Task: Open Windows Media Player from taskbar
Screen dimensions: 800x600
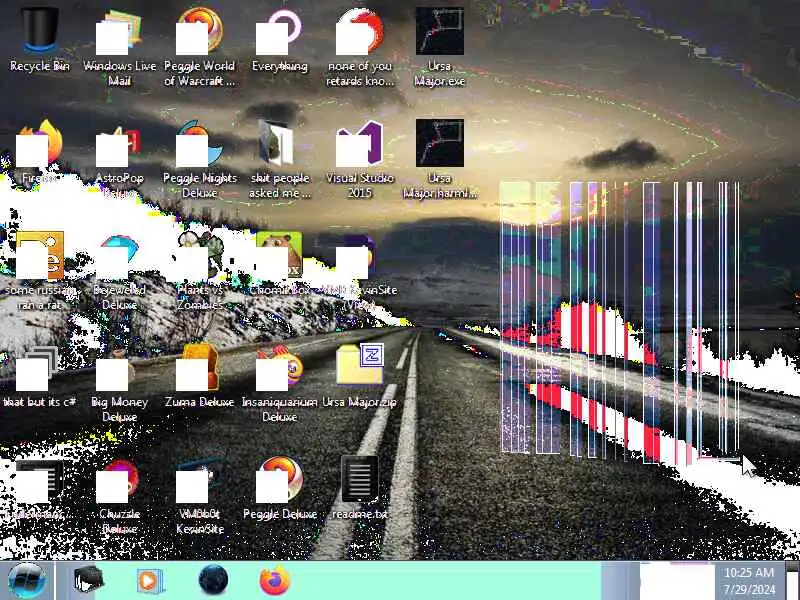Action: tap(150, 581)
